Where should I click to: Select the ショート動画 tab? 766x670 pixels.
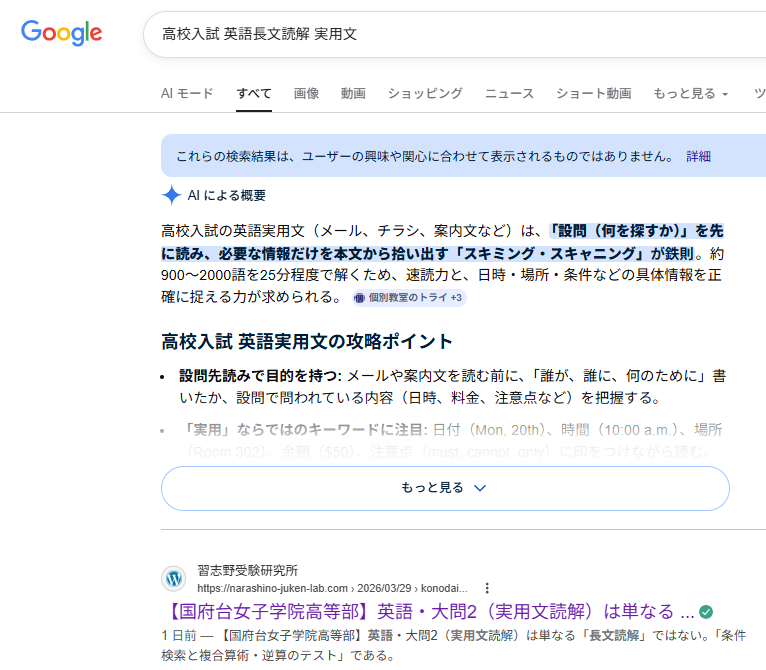tap(593, 94)
